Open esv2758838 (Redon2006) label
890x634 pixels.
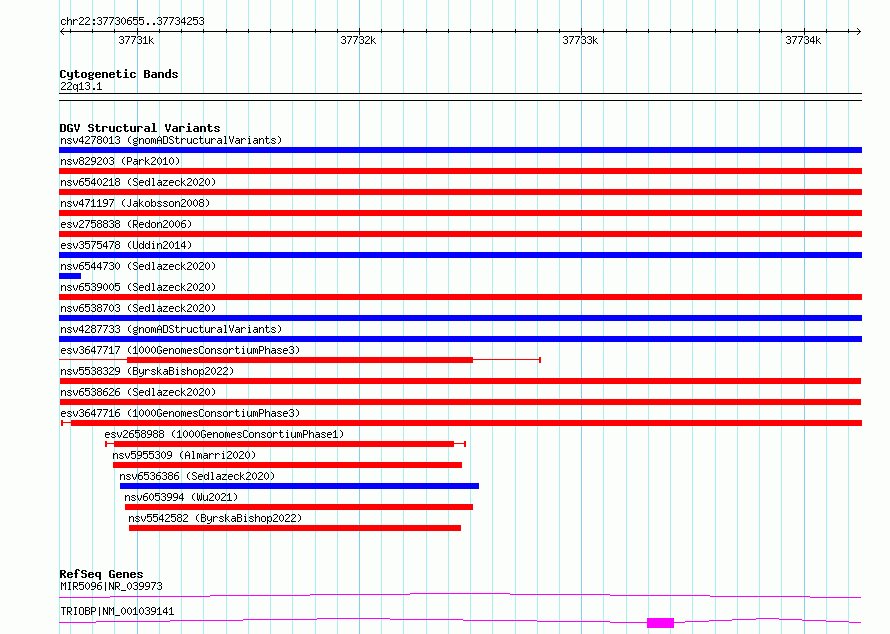click(x=126, y=224)
